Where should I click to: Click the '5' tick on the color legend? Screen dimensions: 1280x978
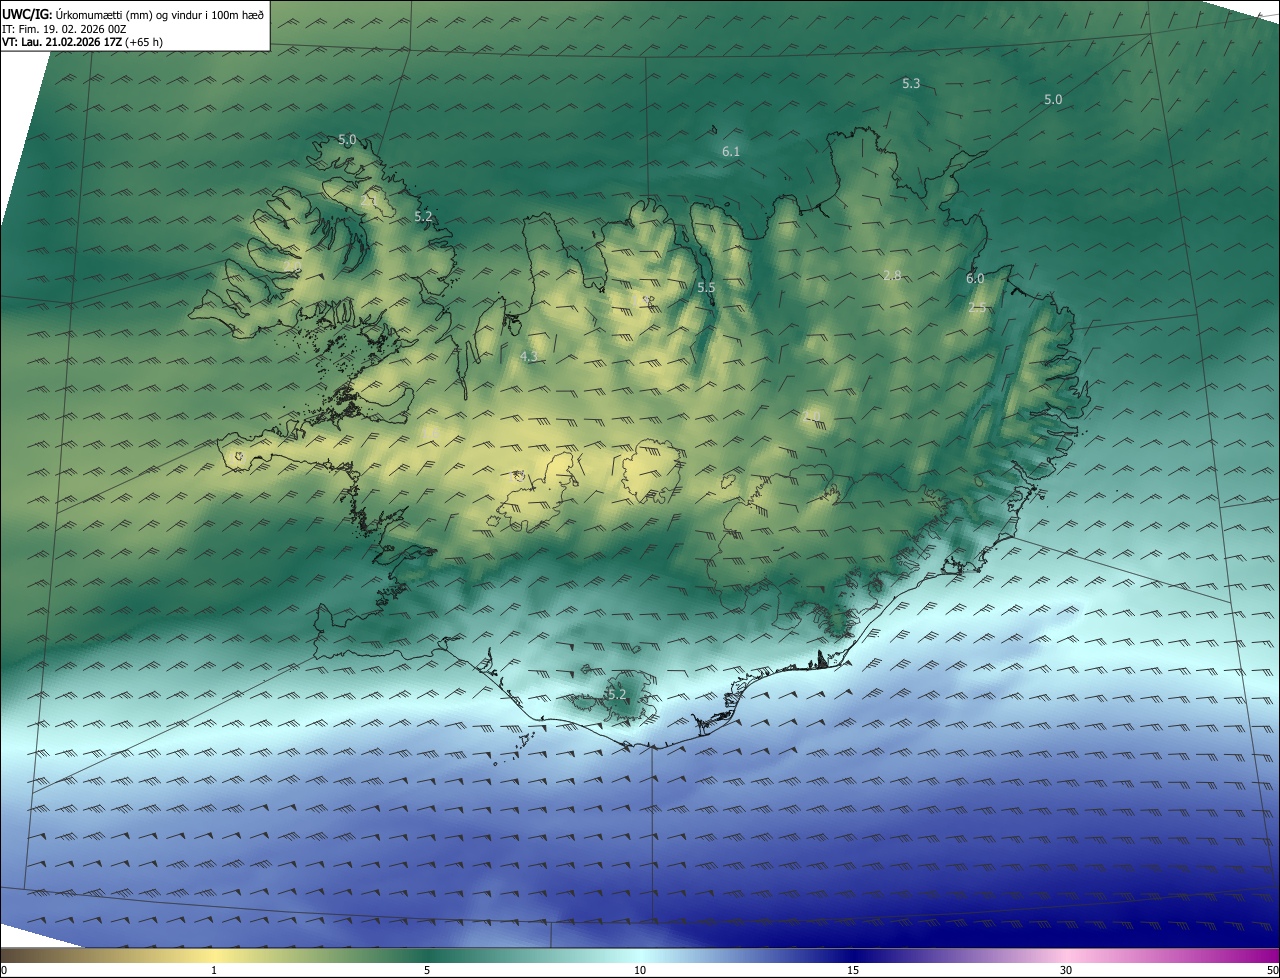[x=427, y=970]
